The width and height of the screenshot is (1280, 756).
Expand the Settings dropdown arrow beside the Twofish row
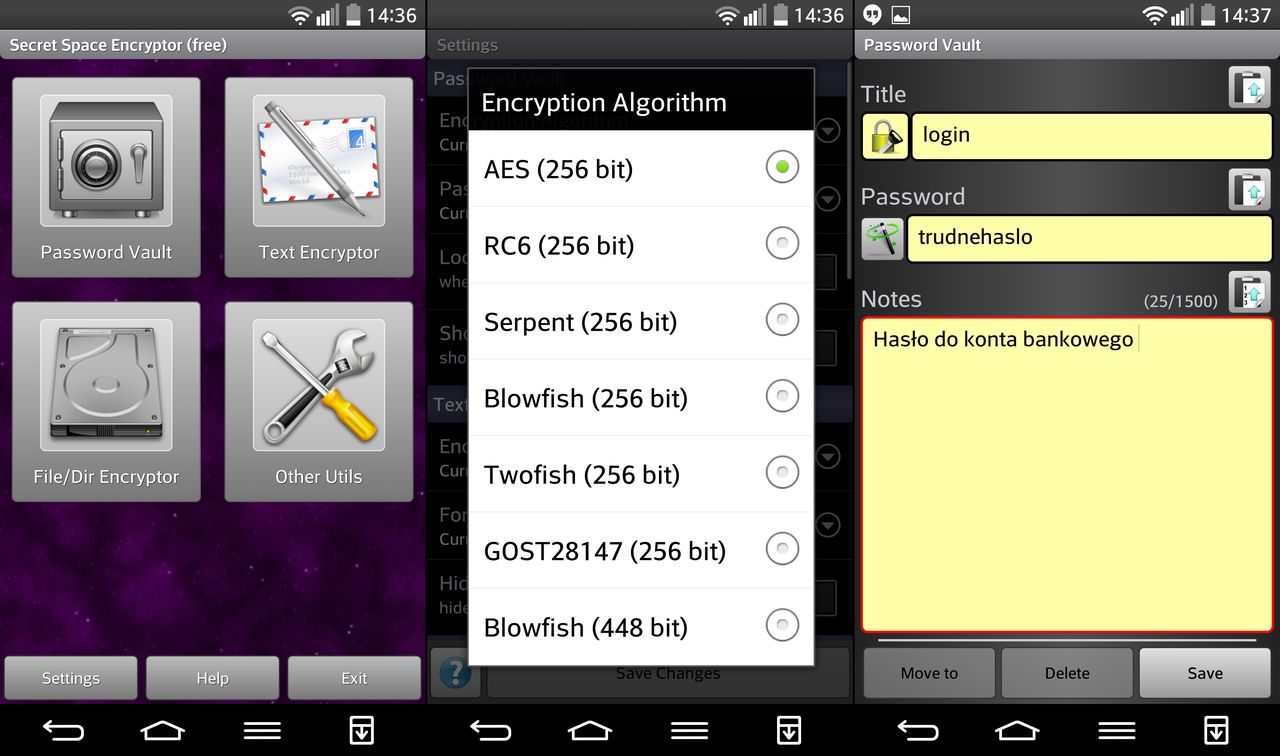click(x=827, y=457)
